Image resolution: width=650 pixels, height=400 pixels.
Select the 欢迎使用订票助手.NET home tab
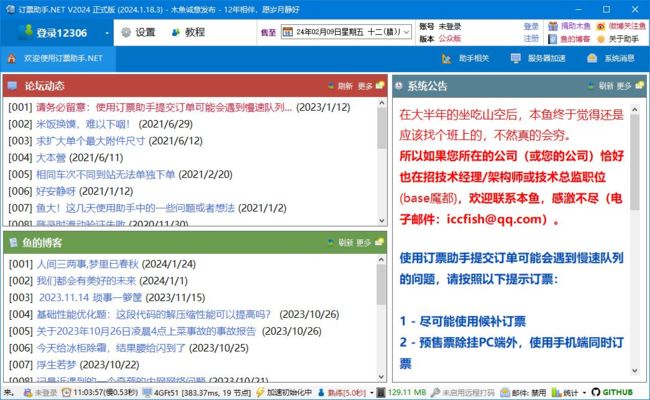(x=58, y=58)
